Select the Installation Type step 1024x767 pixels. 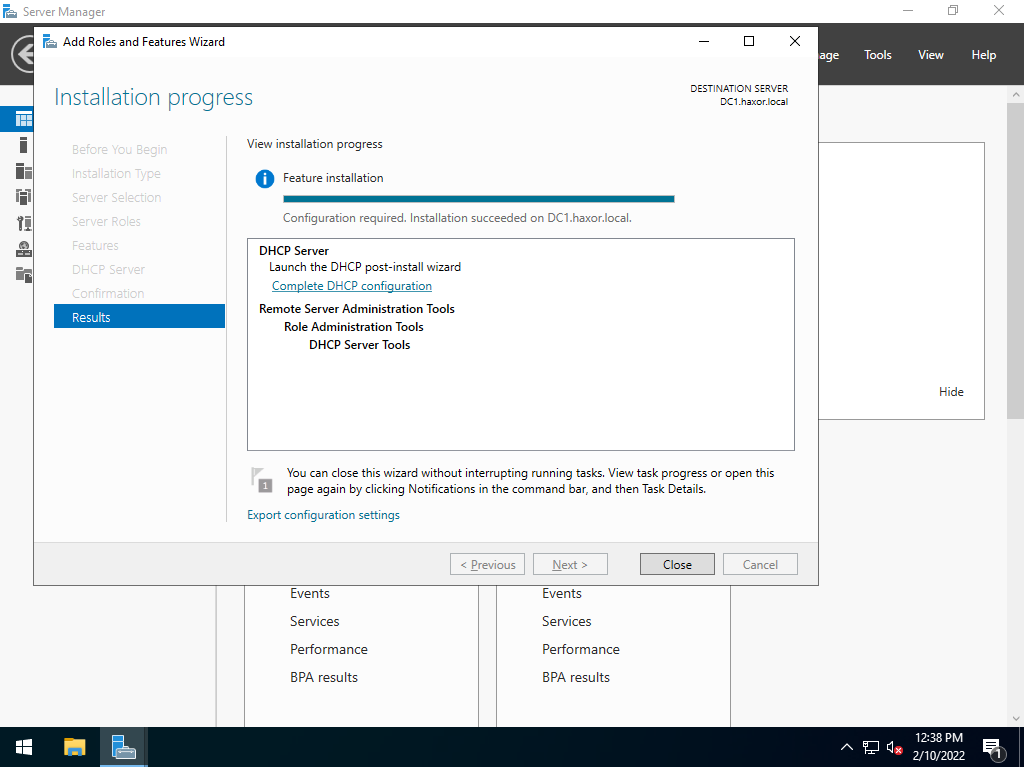click(x=116, y=174)
